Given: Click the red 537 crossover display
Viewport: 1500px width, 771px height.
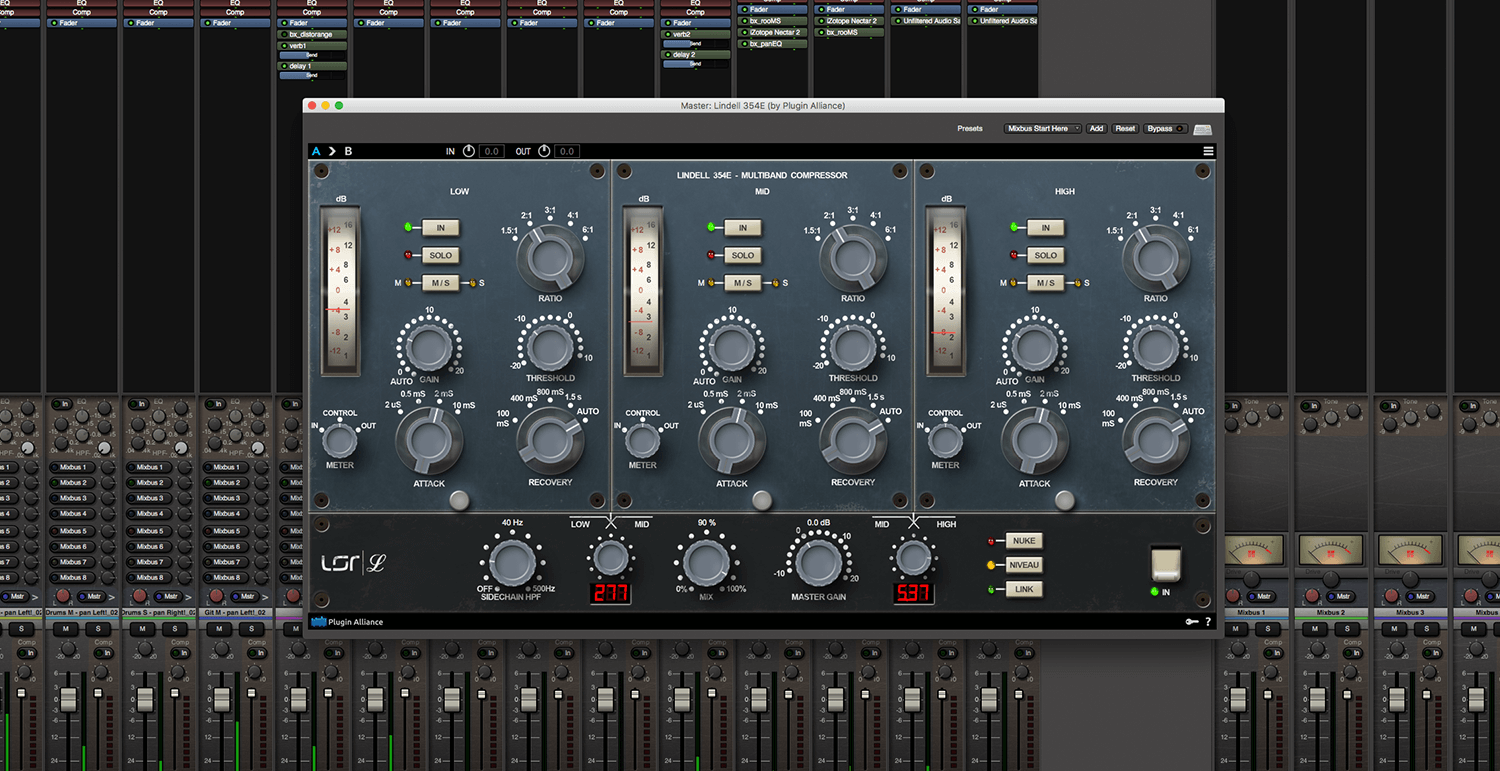Looking at the screenshot, I should [913, 593].
